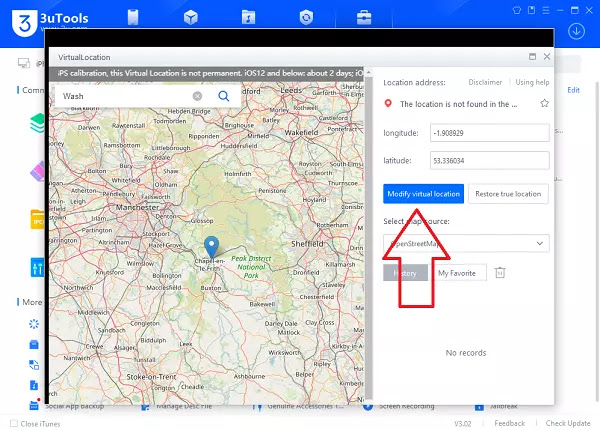Add location to favorites with star

point(544,103)
